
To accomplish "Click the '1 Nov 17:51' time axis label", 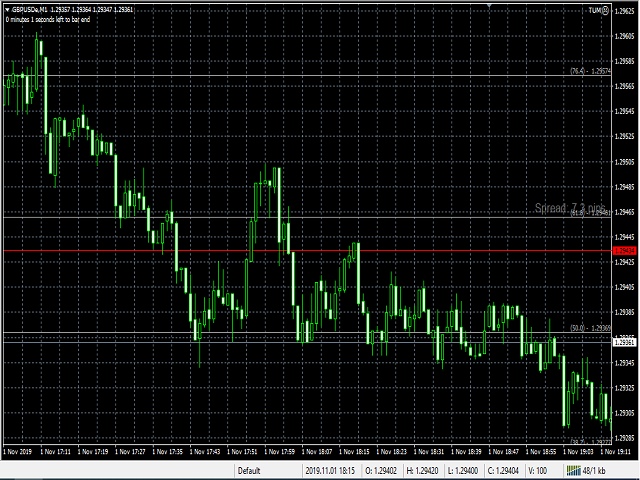I will 242,452.
